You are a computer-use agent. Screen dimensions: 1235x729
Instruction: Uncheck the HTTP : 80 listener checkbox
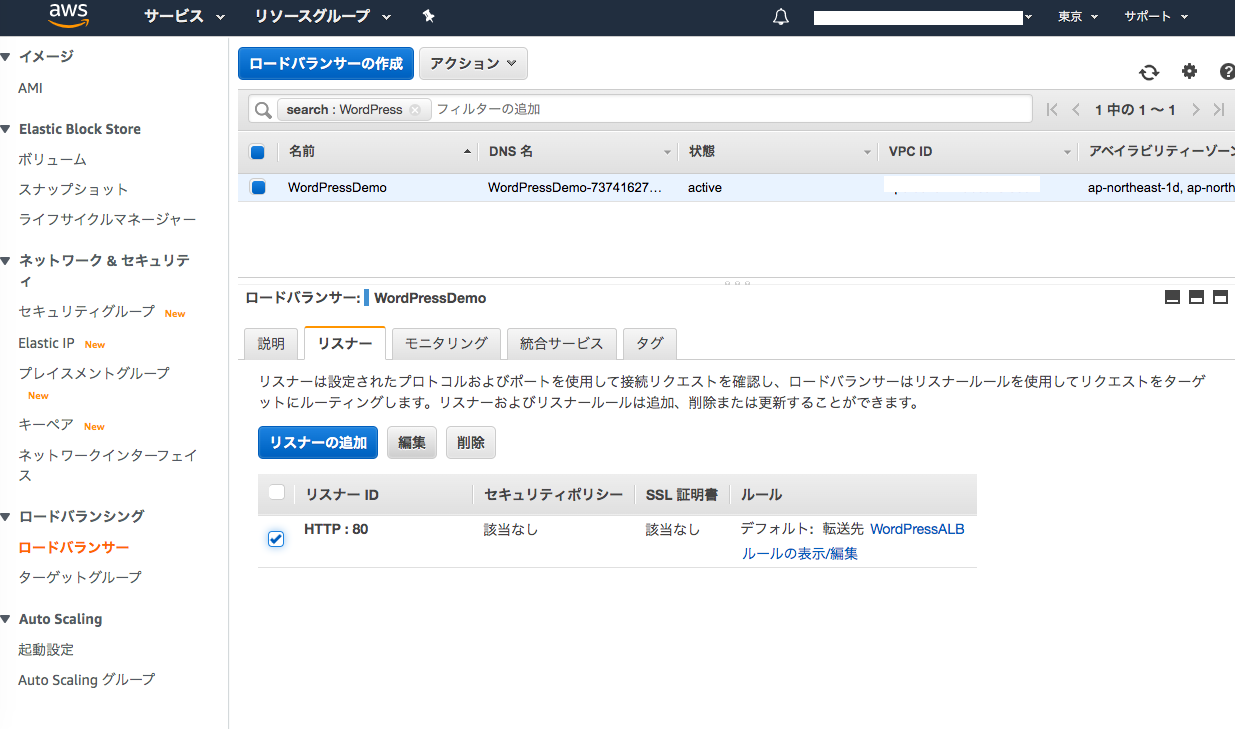click(x=276, y=539)
